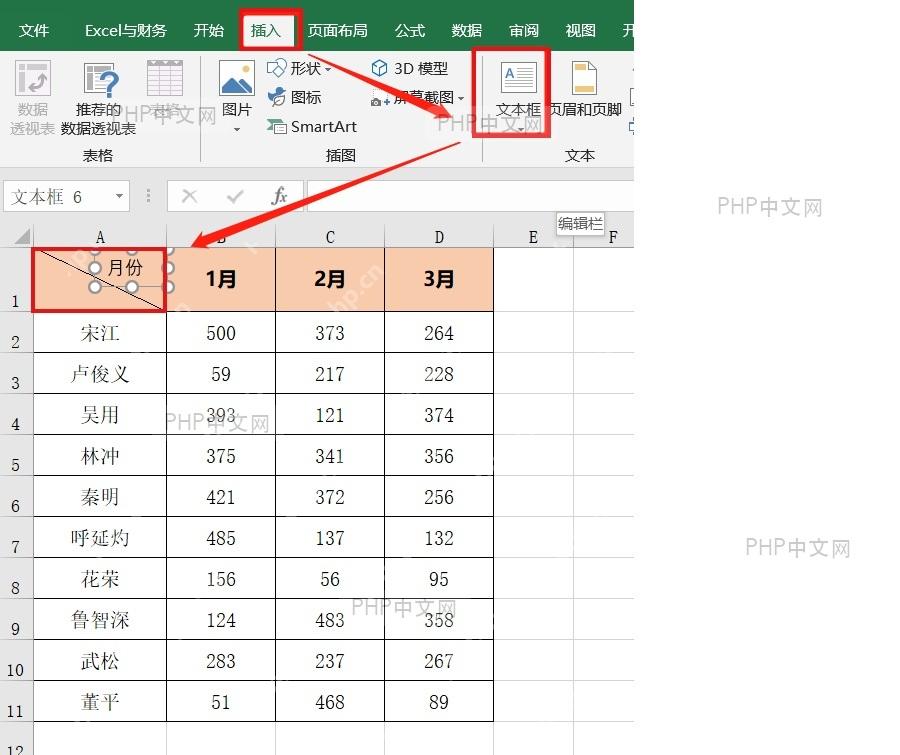The width and height of the screenshot is (900, 755).
Task: Click Recommended PivotTables (推荐的数据透视表) icon
Action: [101, 80]
